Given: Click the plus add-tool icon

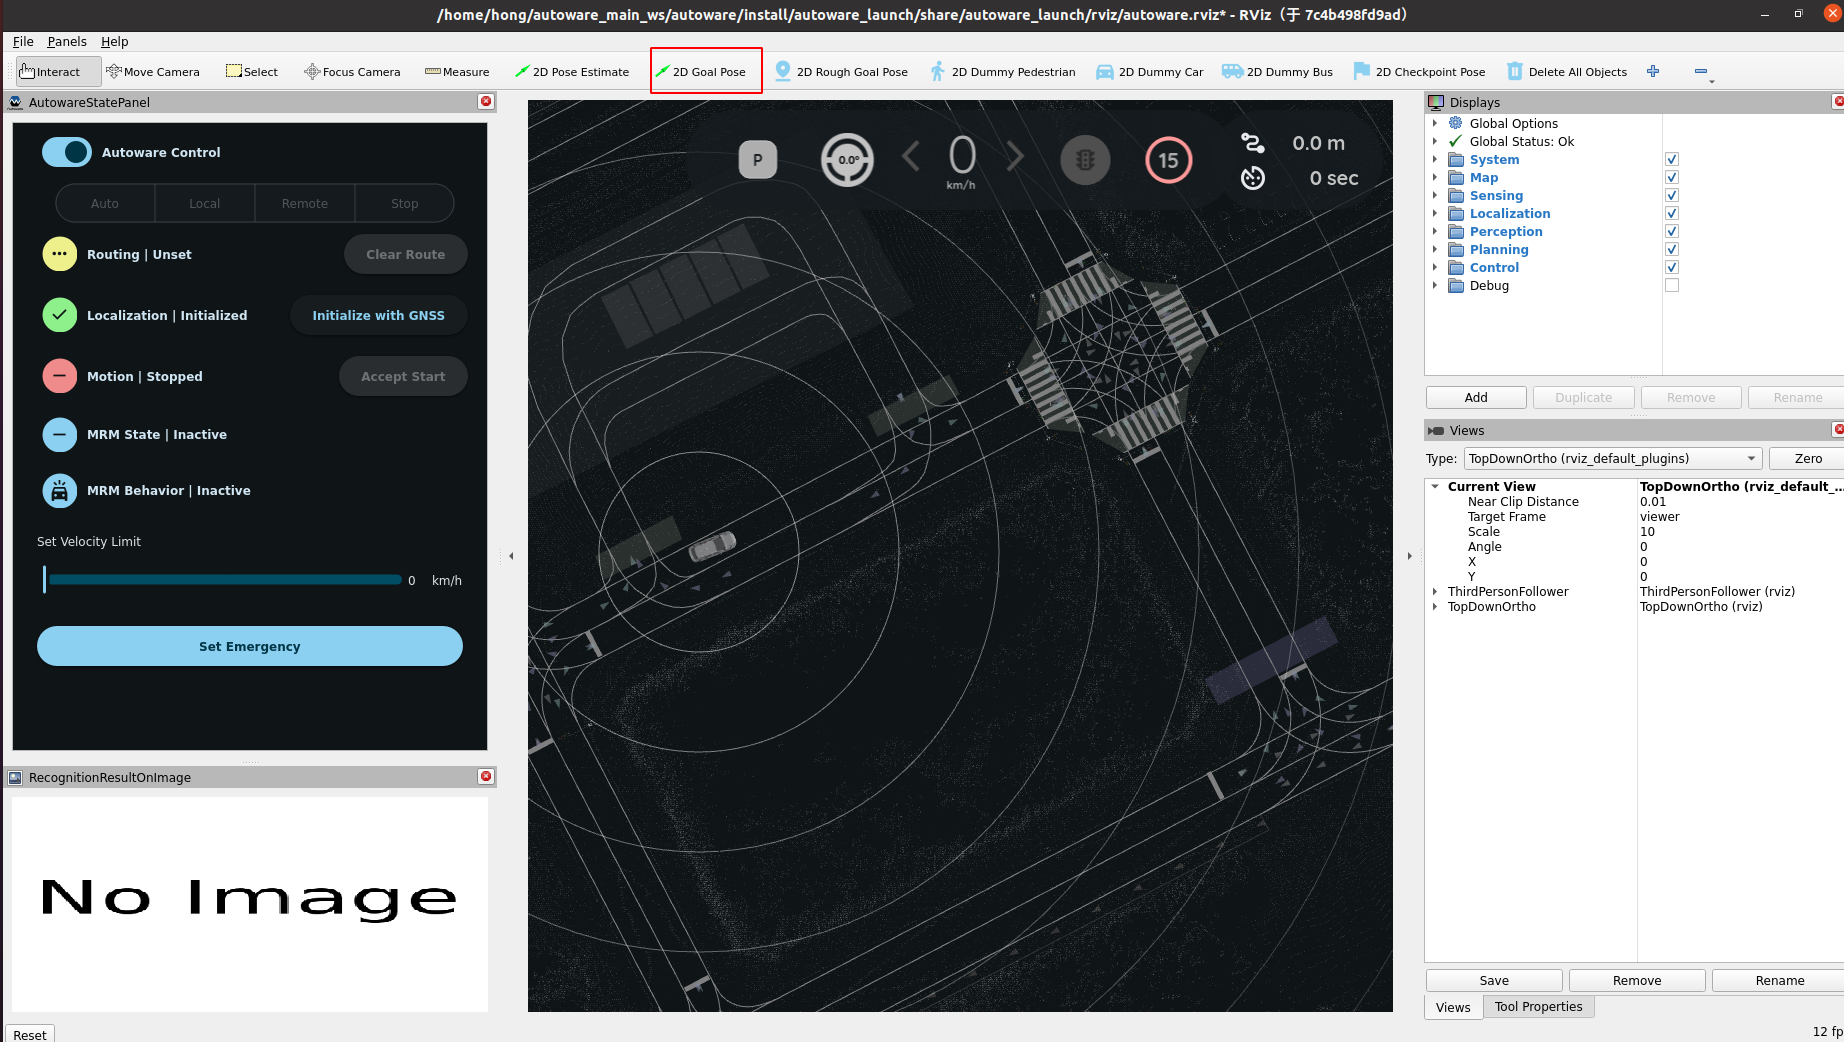Looking at the screenshot, I should (x=1653, y=71).
